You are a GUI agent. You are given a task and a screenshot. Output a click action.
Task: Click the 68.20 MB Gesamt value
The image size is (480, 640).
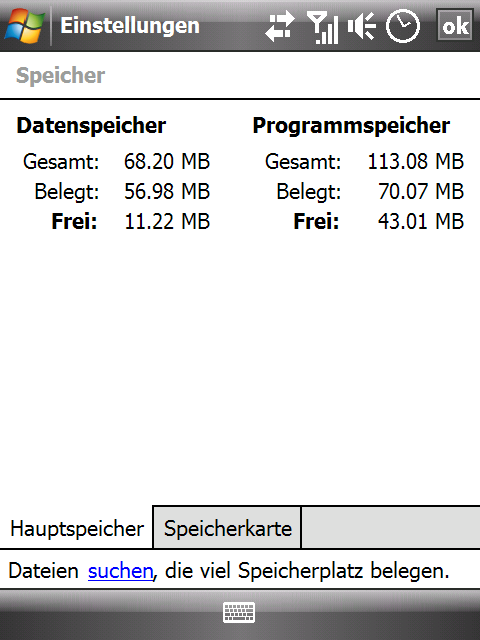click(x=167, y=161)
